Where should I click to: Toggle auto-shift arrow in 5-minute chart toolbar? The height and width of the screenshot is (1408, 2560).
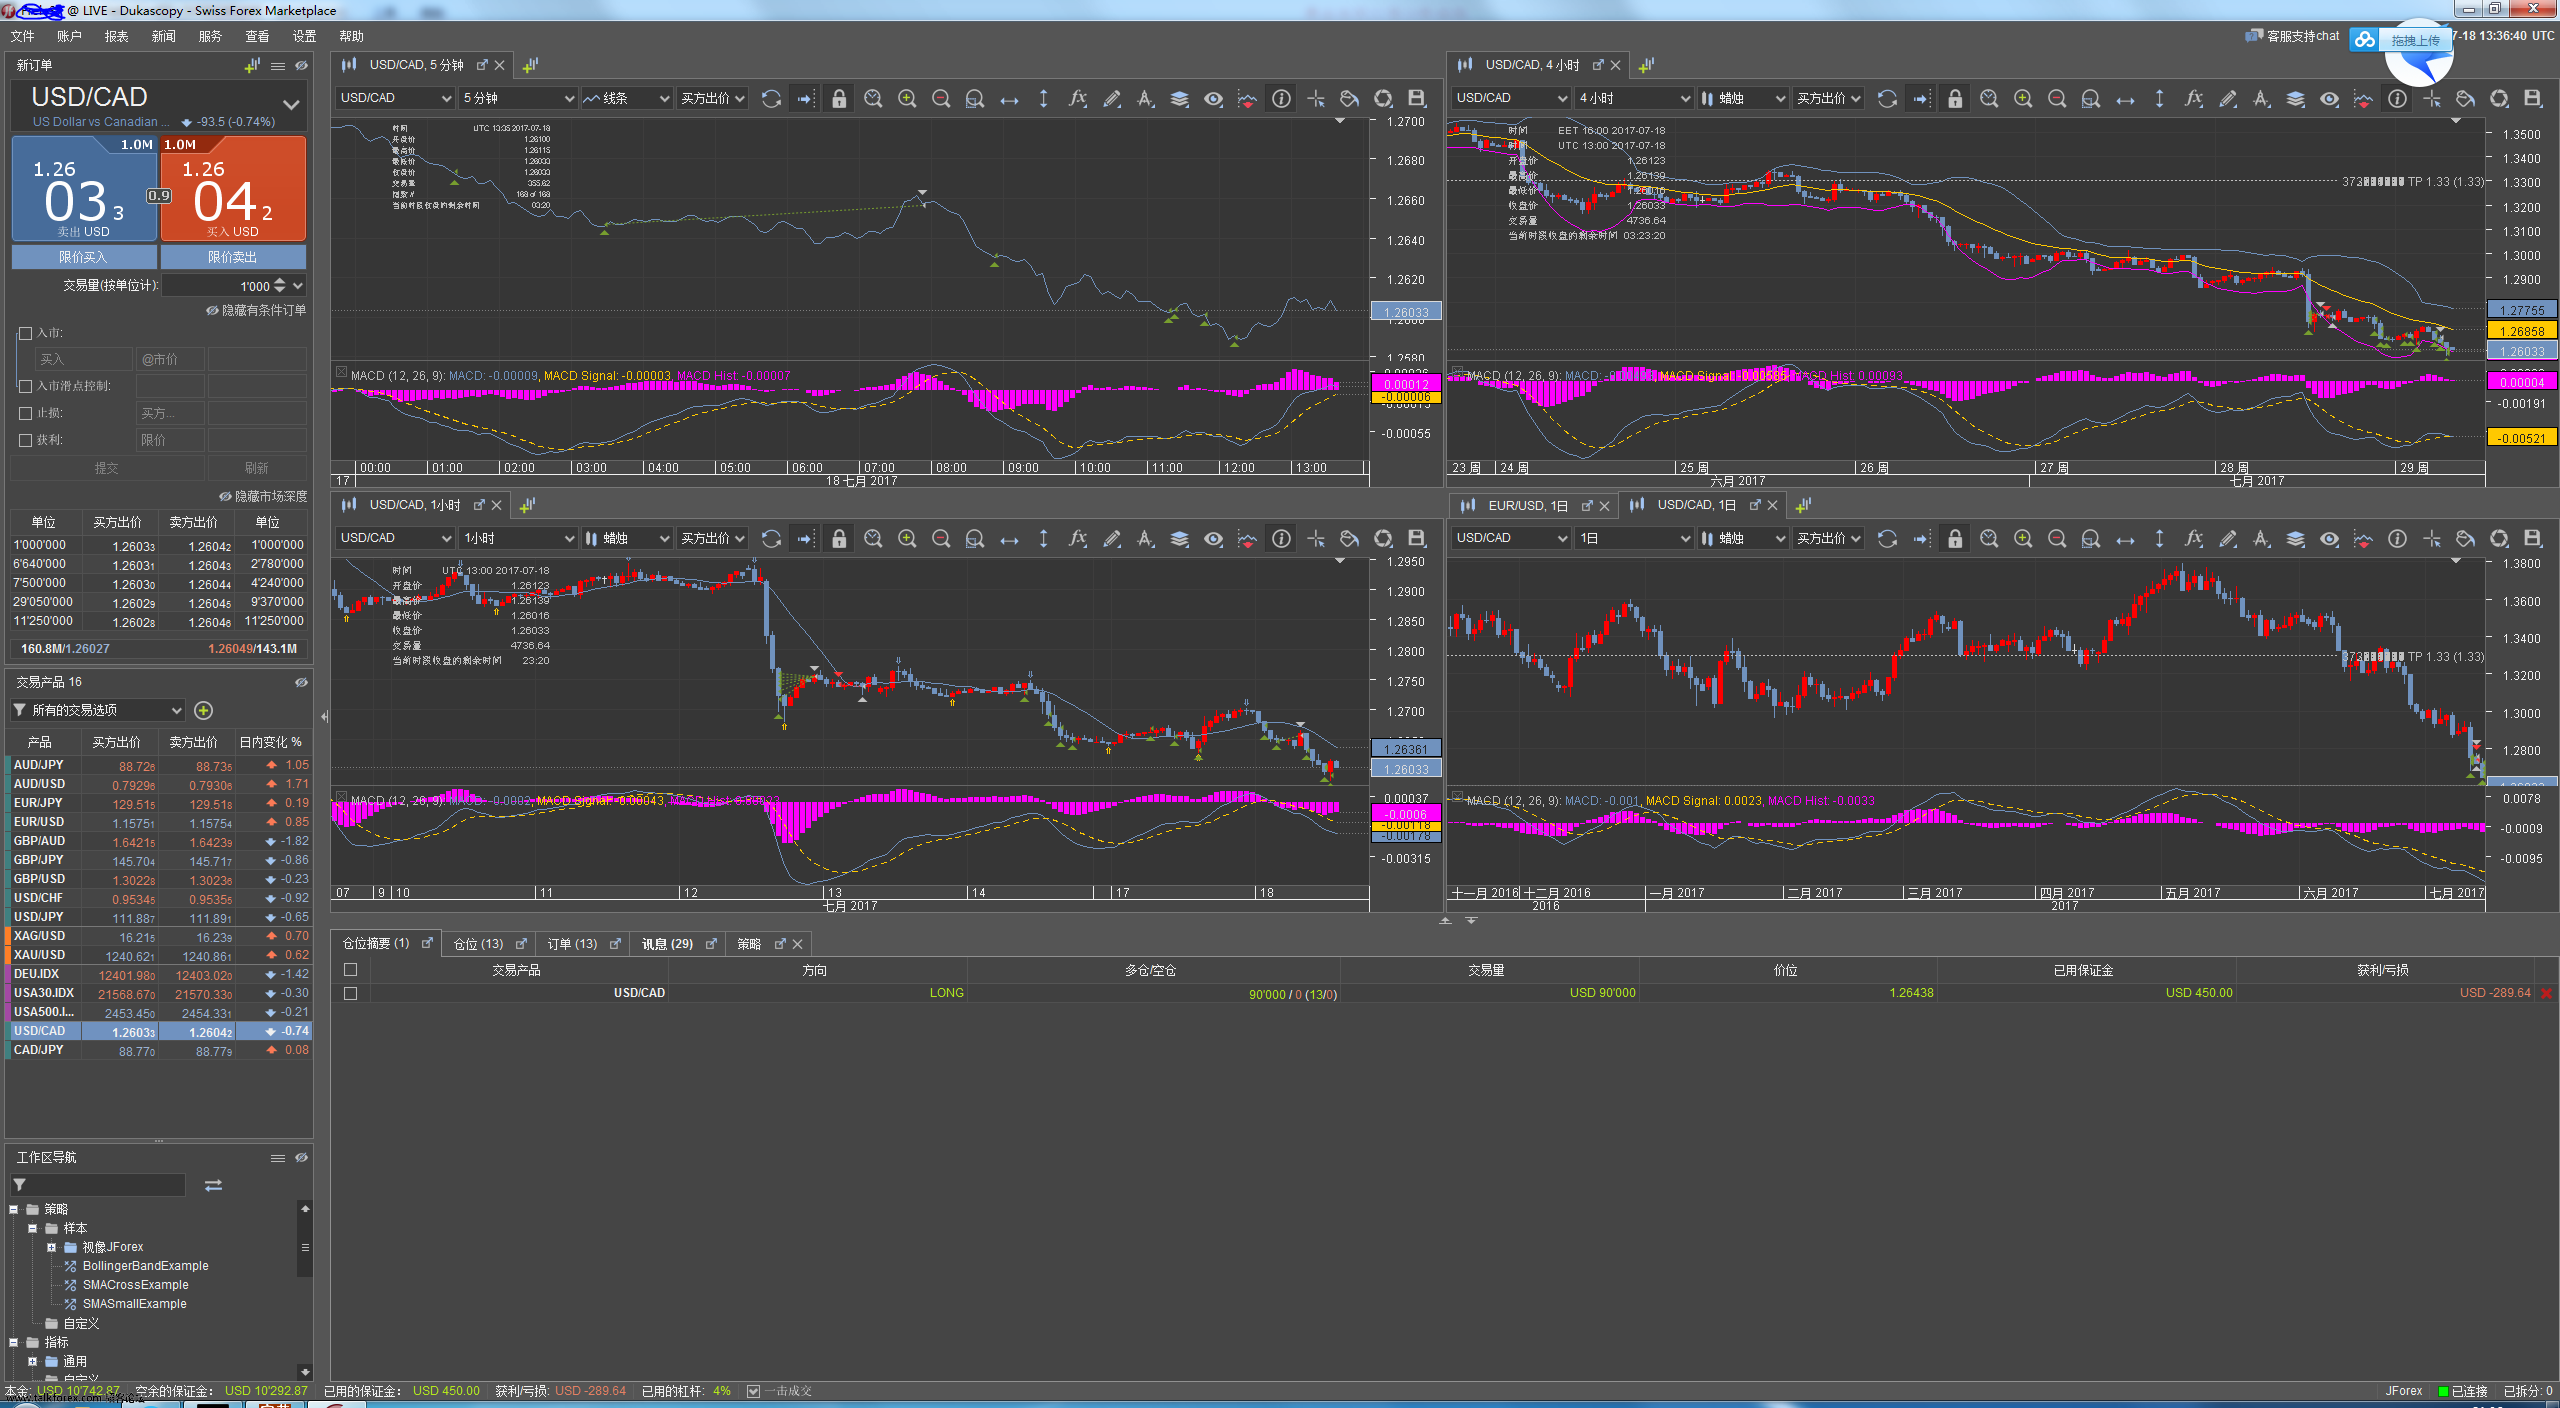(805, 98)
